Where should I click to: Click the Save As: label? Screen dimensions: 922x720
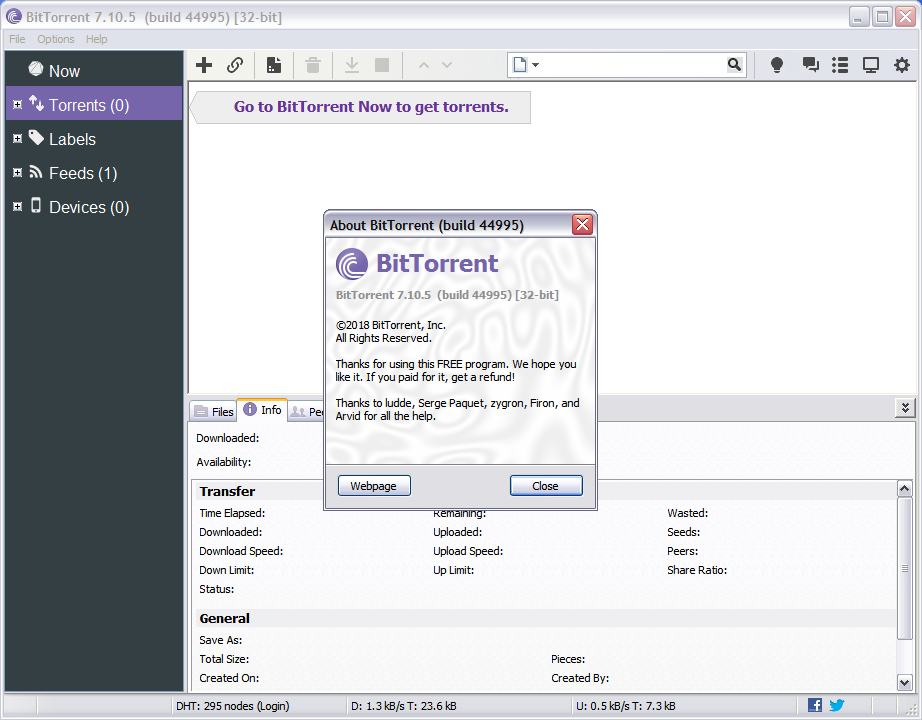(221, 640)
